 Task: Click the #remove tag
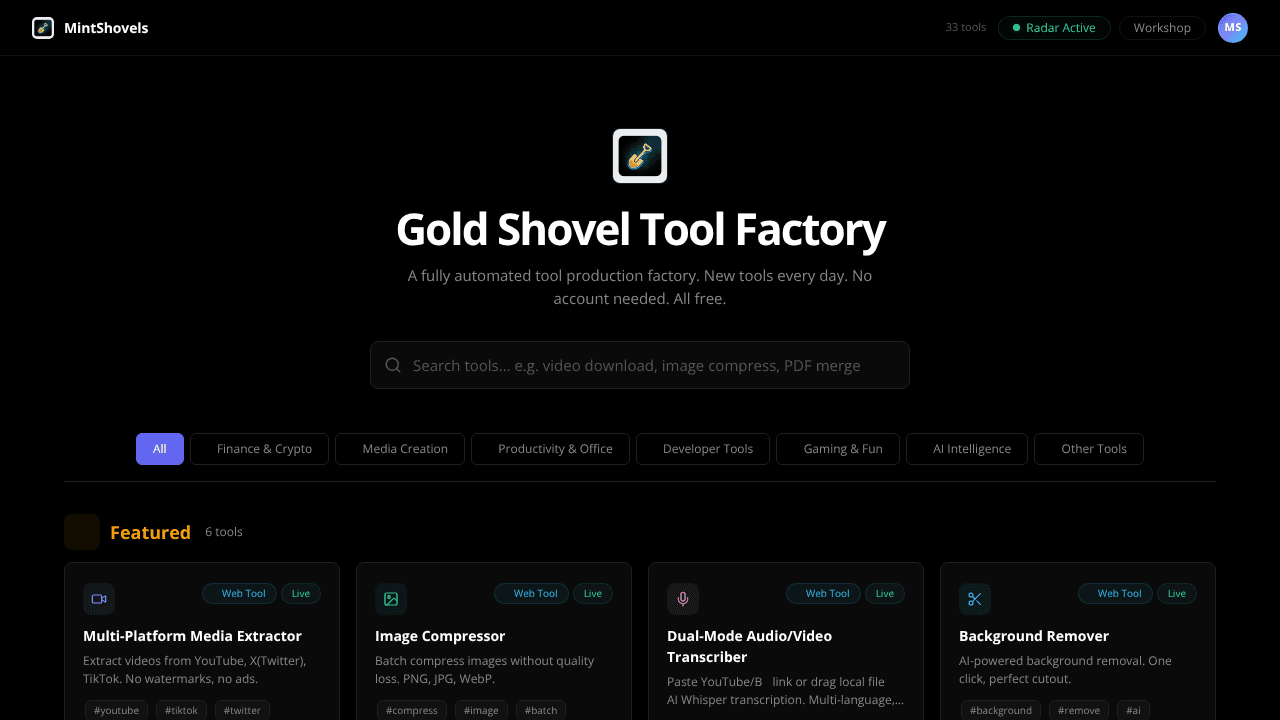pos(1080,710)
